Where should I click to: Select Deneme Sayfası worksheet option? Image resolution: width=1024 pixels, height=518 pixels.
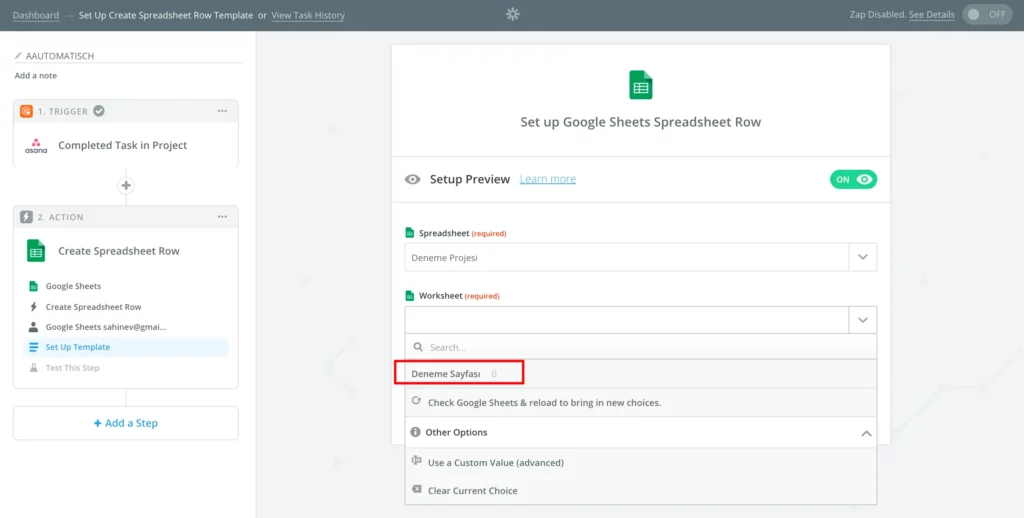tap(641, 374)
